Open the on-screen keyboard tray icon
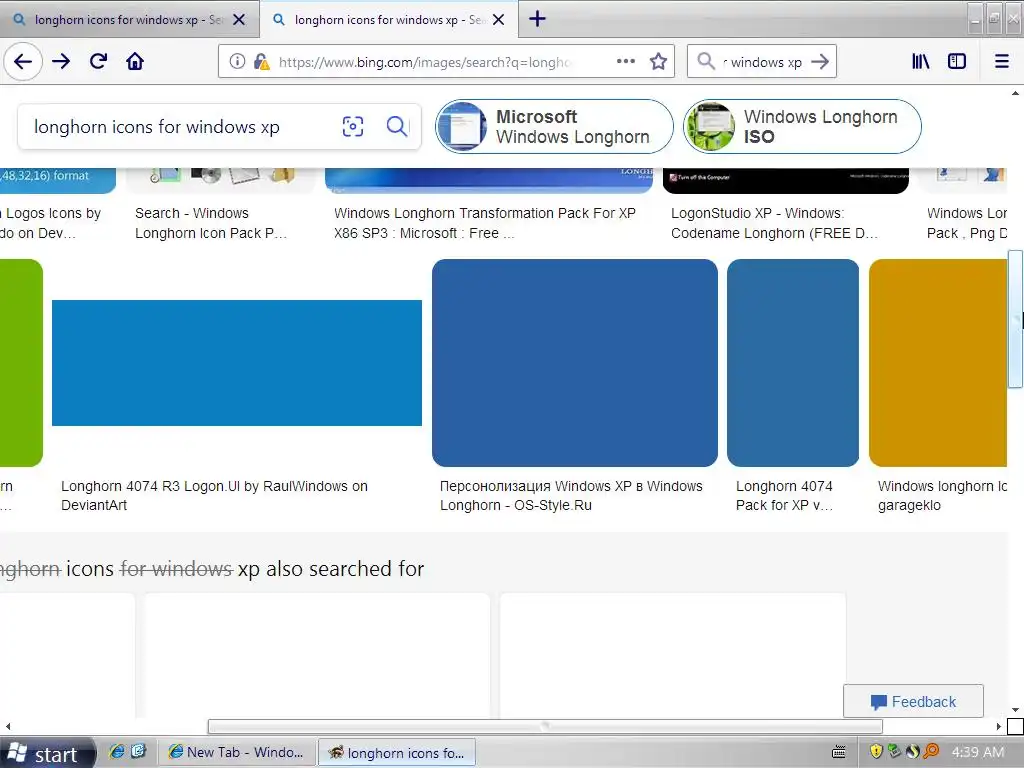The width and height of the screenshot is (1024, 768). (x=839, y=752)
